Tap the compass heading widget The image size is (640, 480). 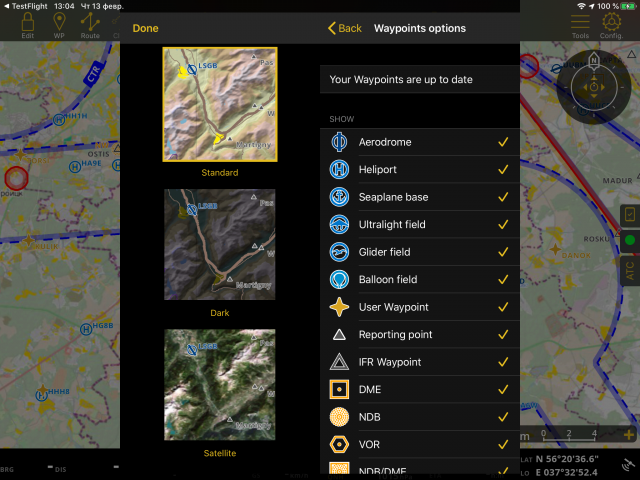(594, 87)
